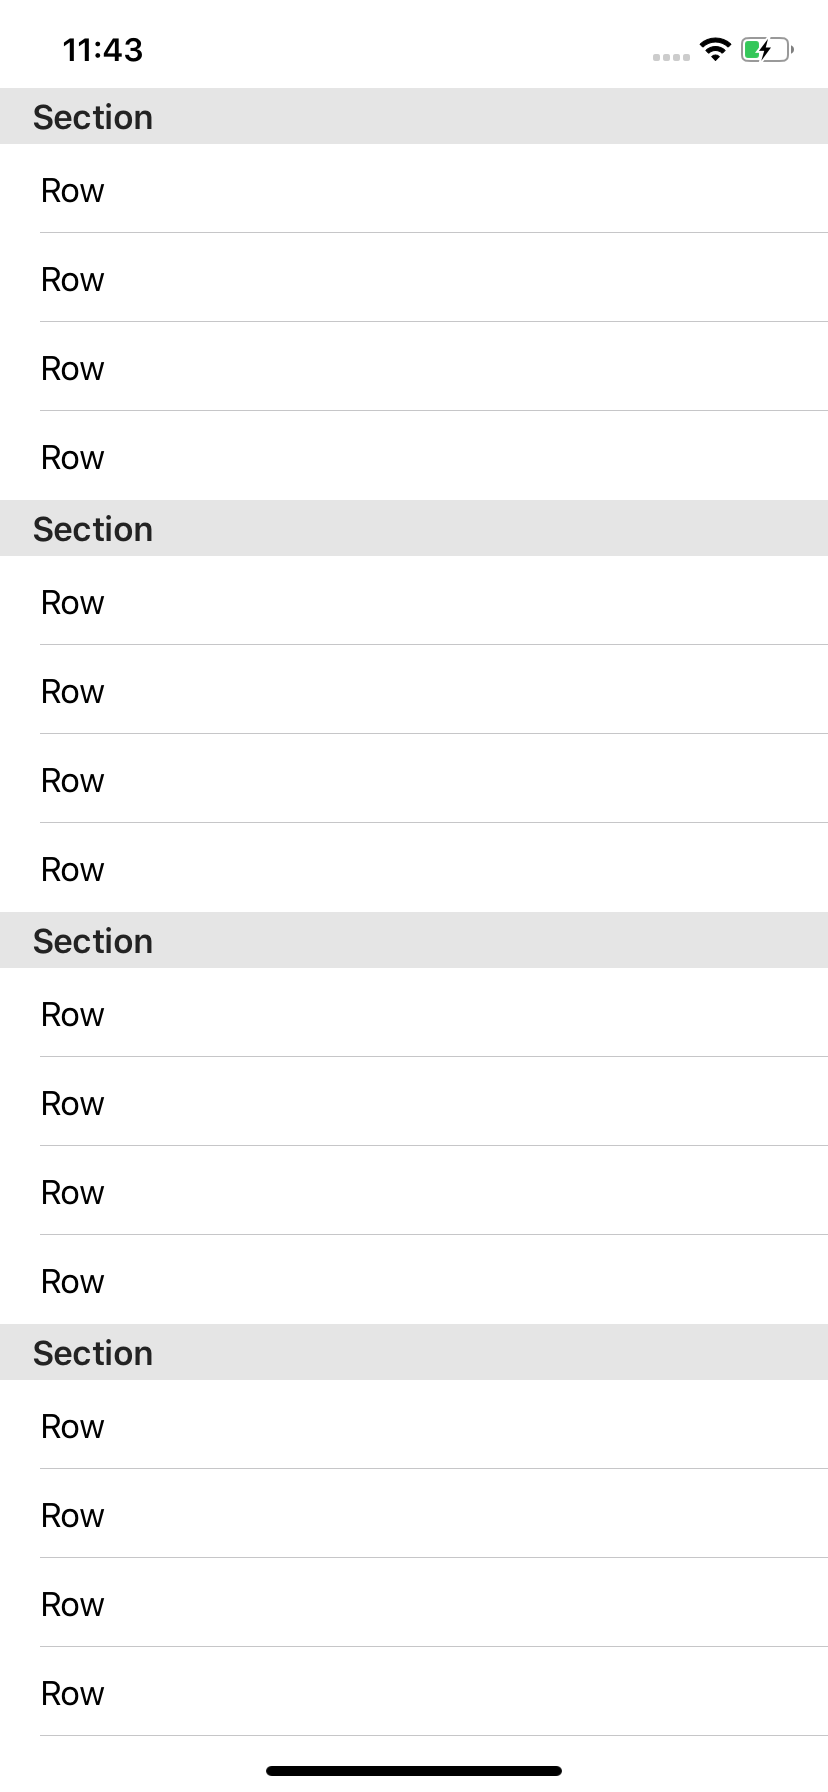The width and height of the screenshot is (828, 1792).
Task: Tap the first Row under second Section
Action: click(x=414, y=601)
